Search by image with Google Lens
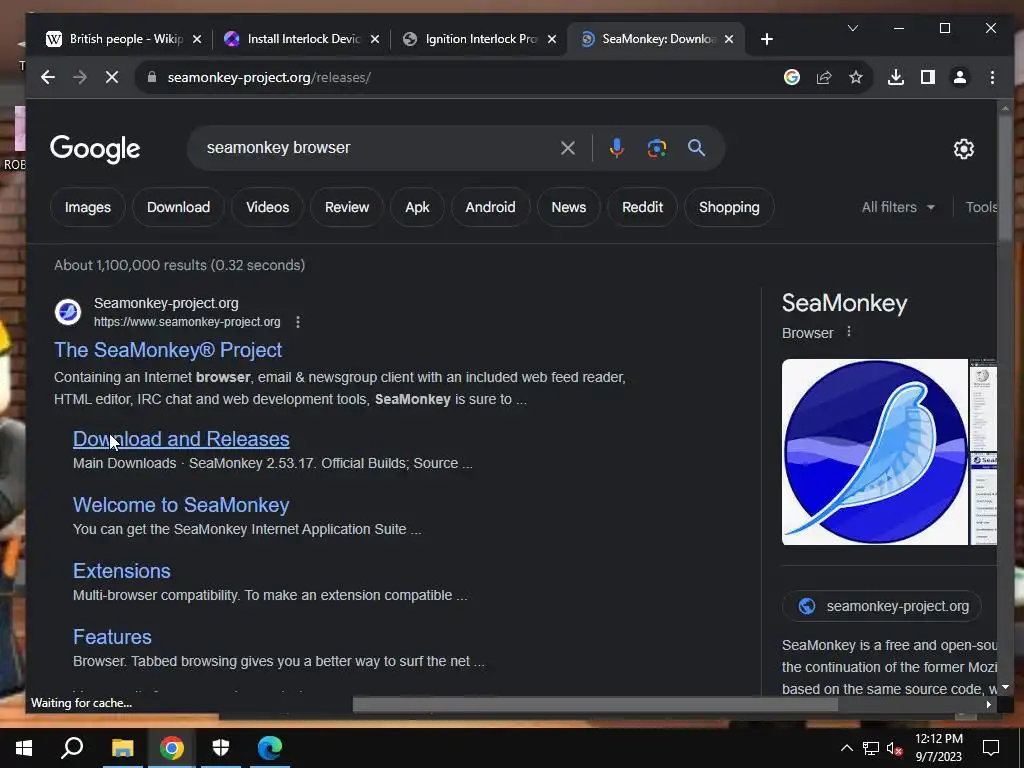1024x768 pixels. point(656,148)
